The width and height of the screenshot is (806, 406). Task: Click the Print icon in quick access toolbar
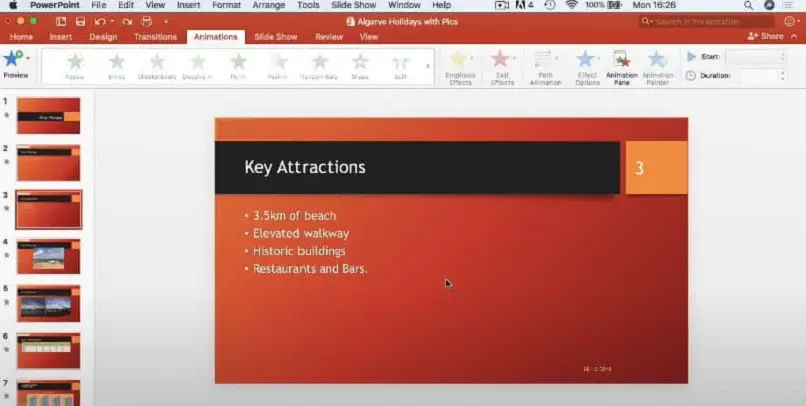click(147, 22)
